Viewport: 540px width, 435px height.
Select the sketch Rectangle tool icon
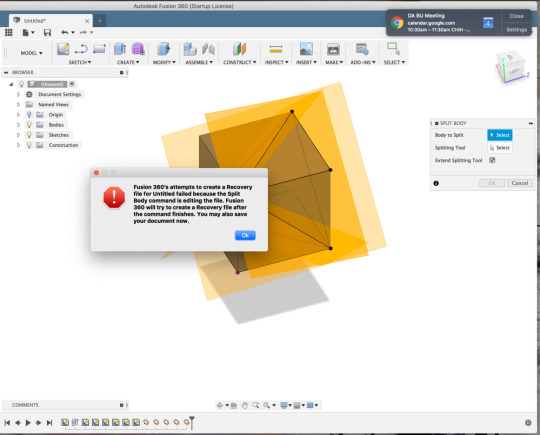(x=99, y=49)
